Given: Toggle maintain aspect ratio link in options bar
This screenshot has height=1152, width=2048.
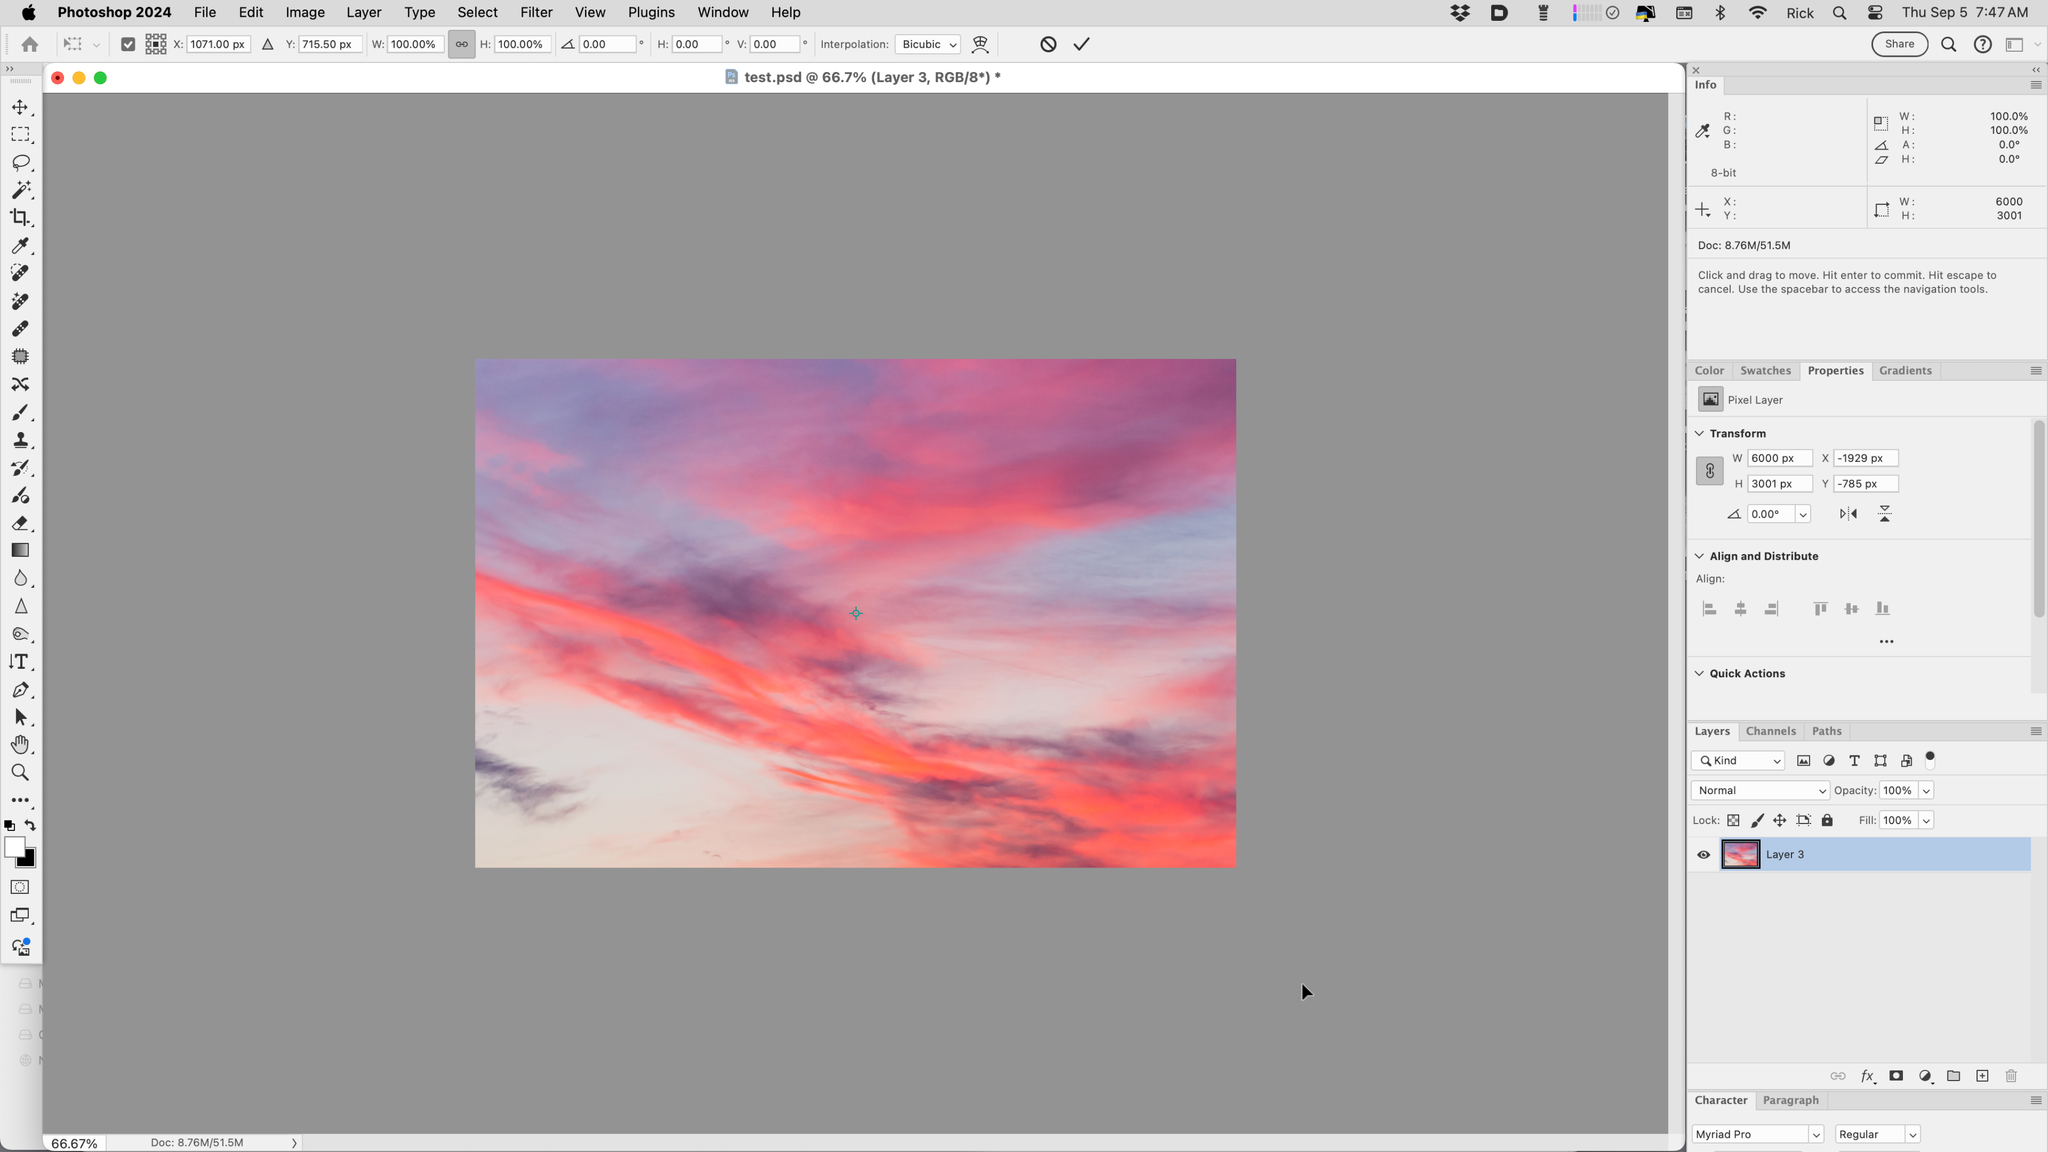Looking at the screenshot, I should [461, 44].
